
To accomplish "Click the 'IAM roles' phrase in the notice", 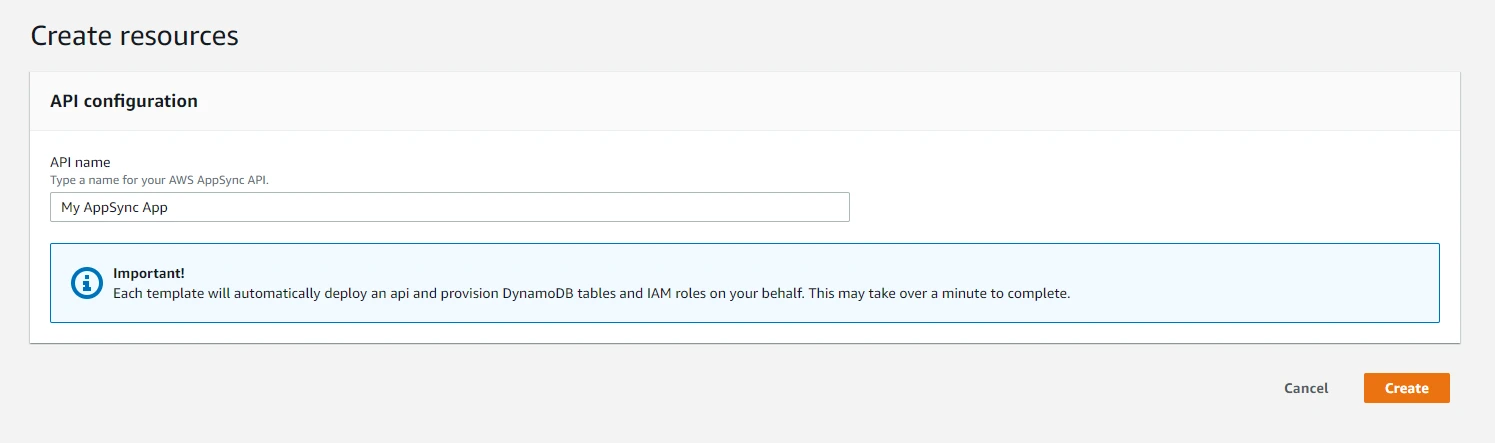I will click(x=662, y=294).
